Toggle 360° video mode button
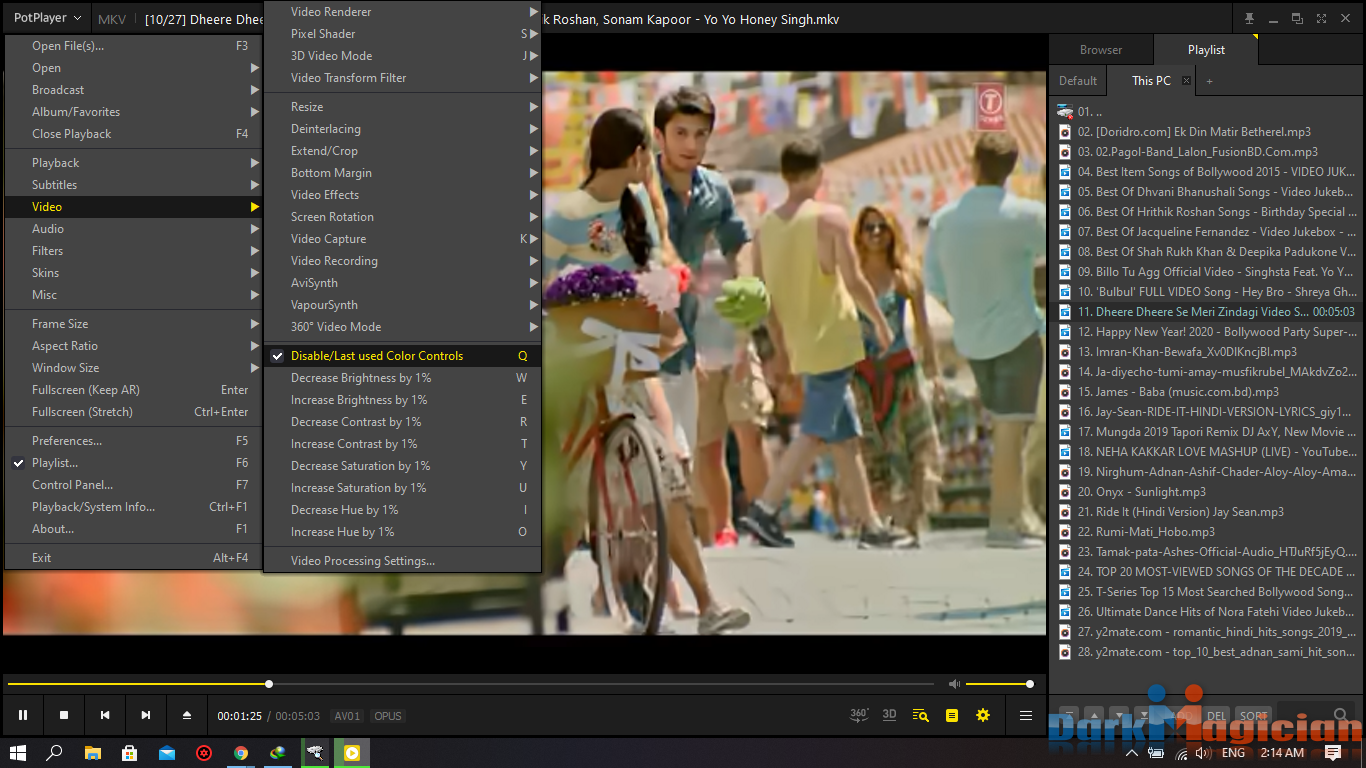 pyautogui.click(x=859, y=715)
